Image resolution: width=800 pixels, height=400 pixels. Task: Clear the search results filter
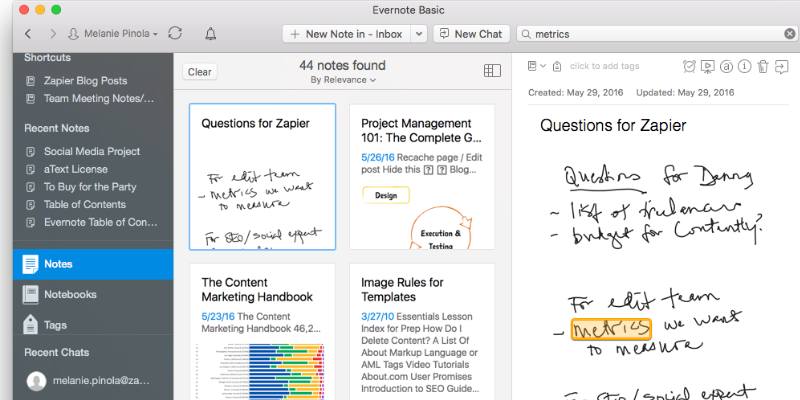pos(199,72)
